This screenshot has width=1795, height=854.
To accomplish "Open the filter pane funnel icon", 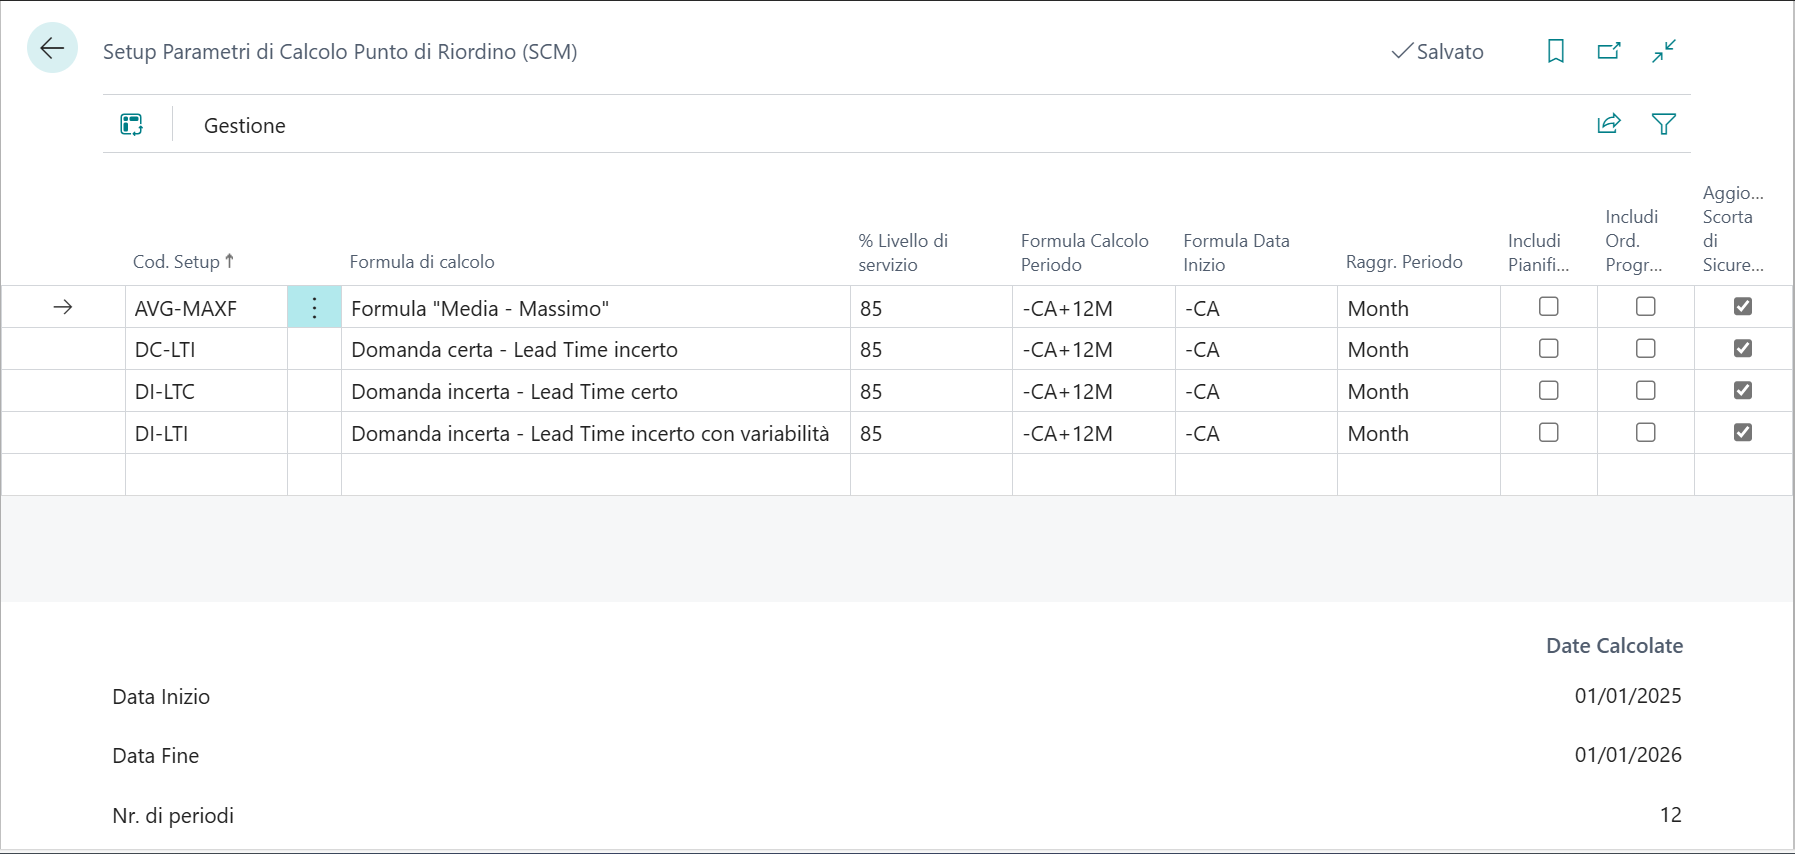I will coord(1663,124).
